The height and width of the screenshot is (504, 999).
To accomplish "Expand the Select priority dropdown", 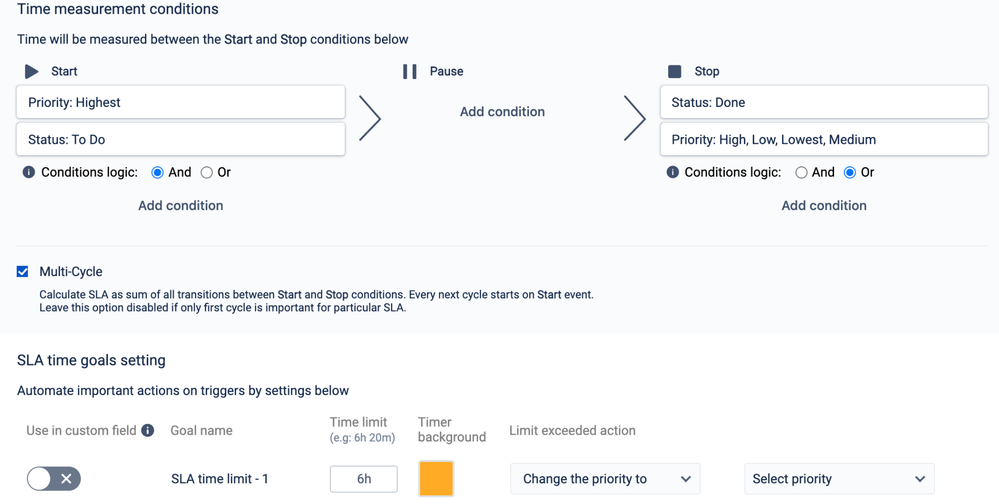I will [839, 479].
